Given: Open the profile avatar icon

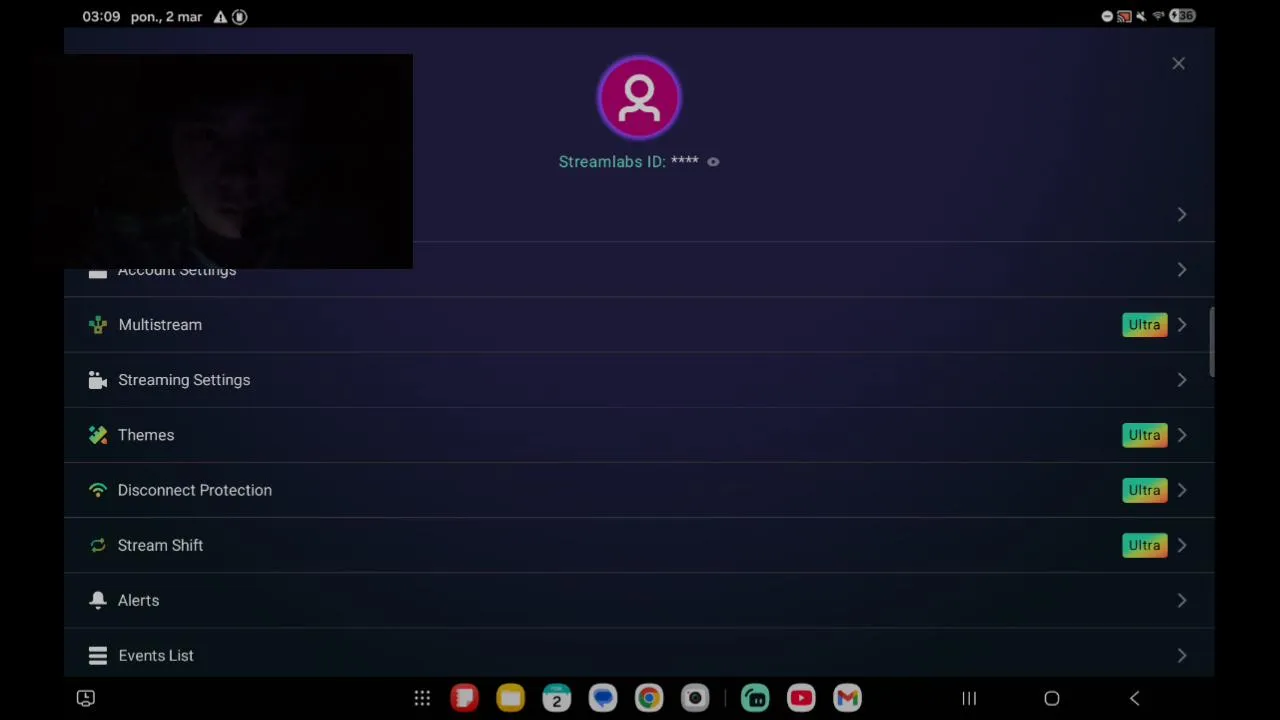Looking at the screenshot, I should tap(639, 98).
